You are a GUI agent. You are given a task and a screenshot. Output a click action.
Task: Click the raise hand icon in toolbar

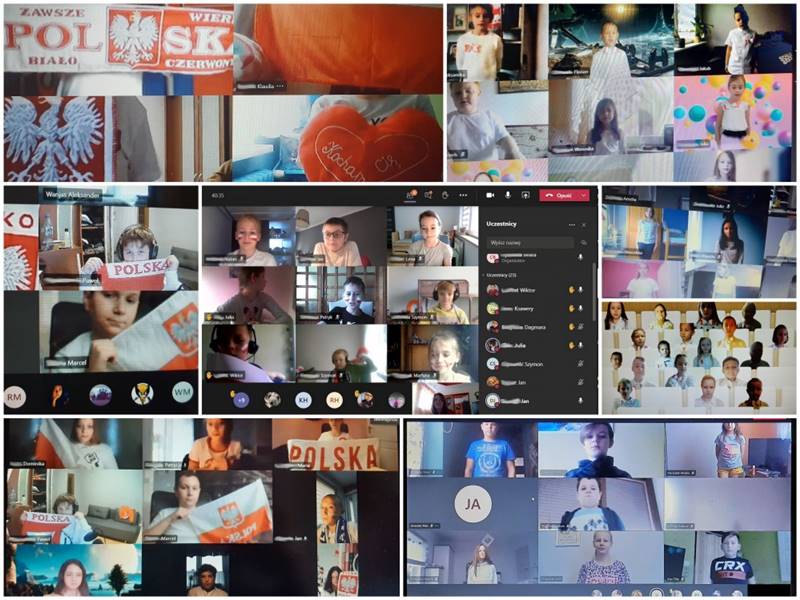(445, 195)
